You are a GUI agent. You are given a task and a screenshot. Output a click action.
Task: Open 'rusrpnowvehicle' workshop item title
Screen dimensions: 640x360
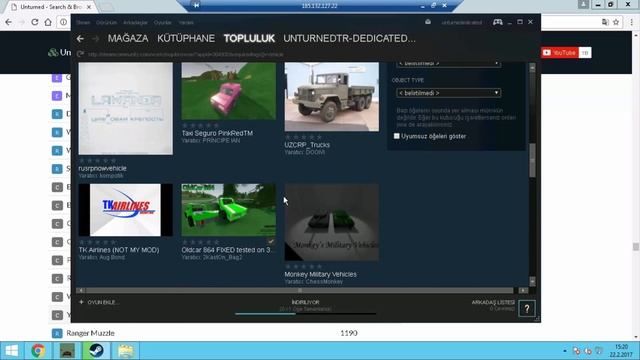tap(102, 168)
